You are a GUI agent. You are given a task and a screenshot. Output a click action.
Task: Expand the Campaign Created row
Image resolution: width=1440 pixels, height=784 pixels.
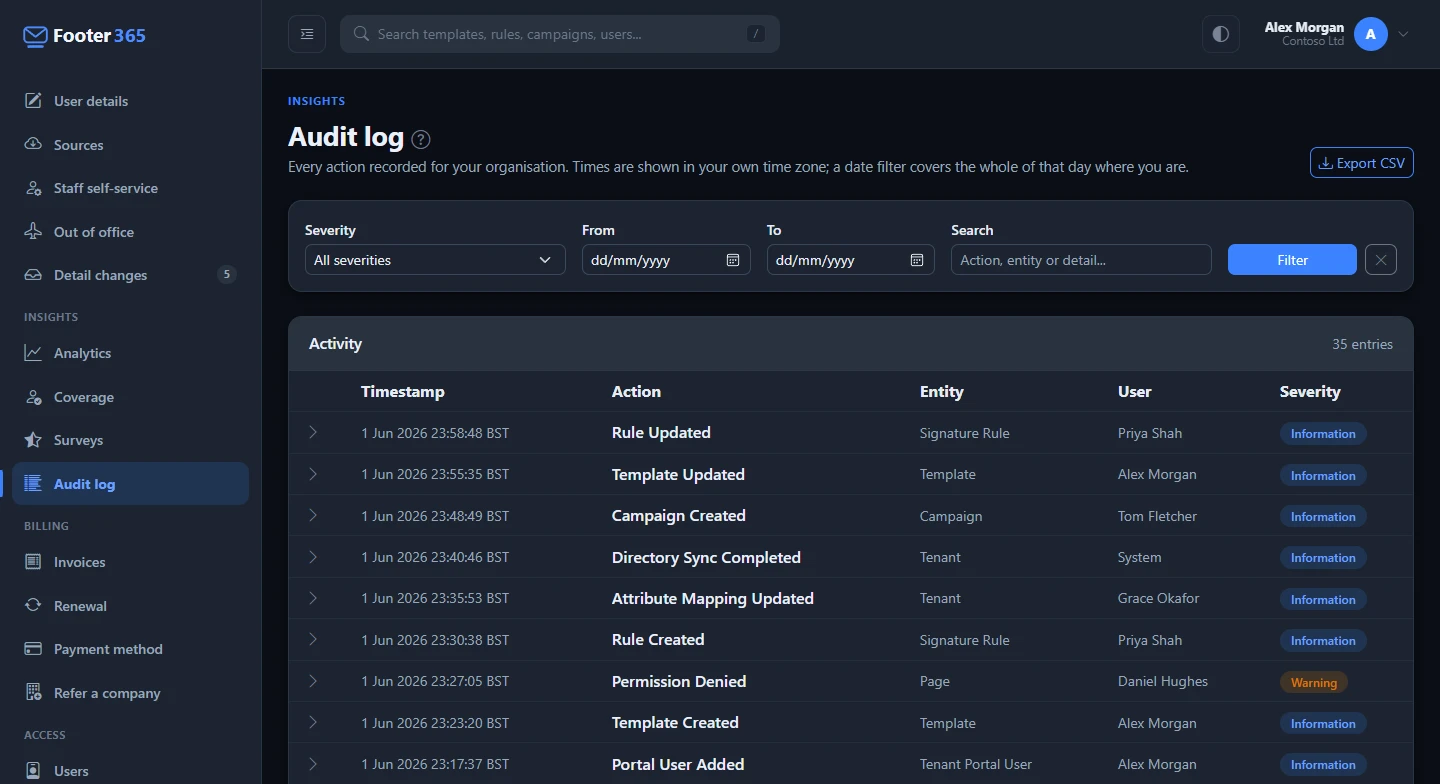(x=313, y=516)
